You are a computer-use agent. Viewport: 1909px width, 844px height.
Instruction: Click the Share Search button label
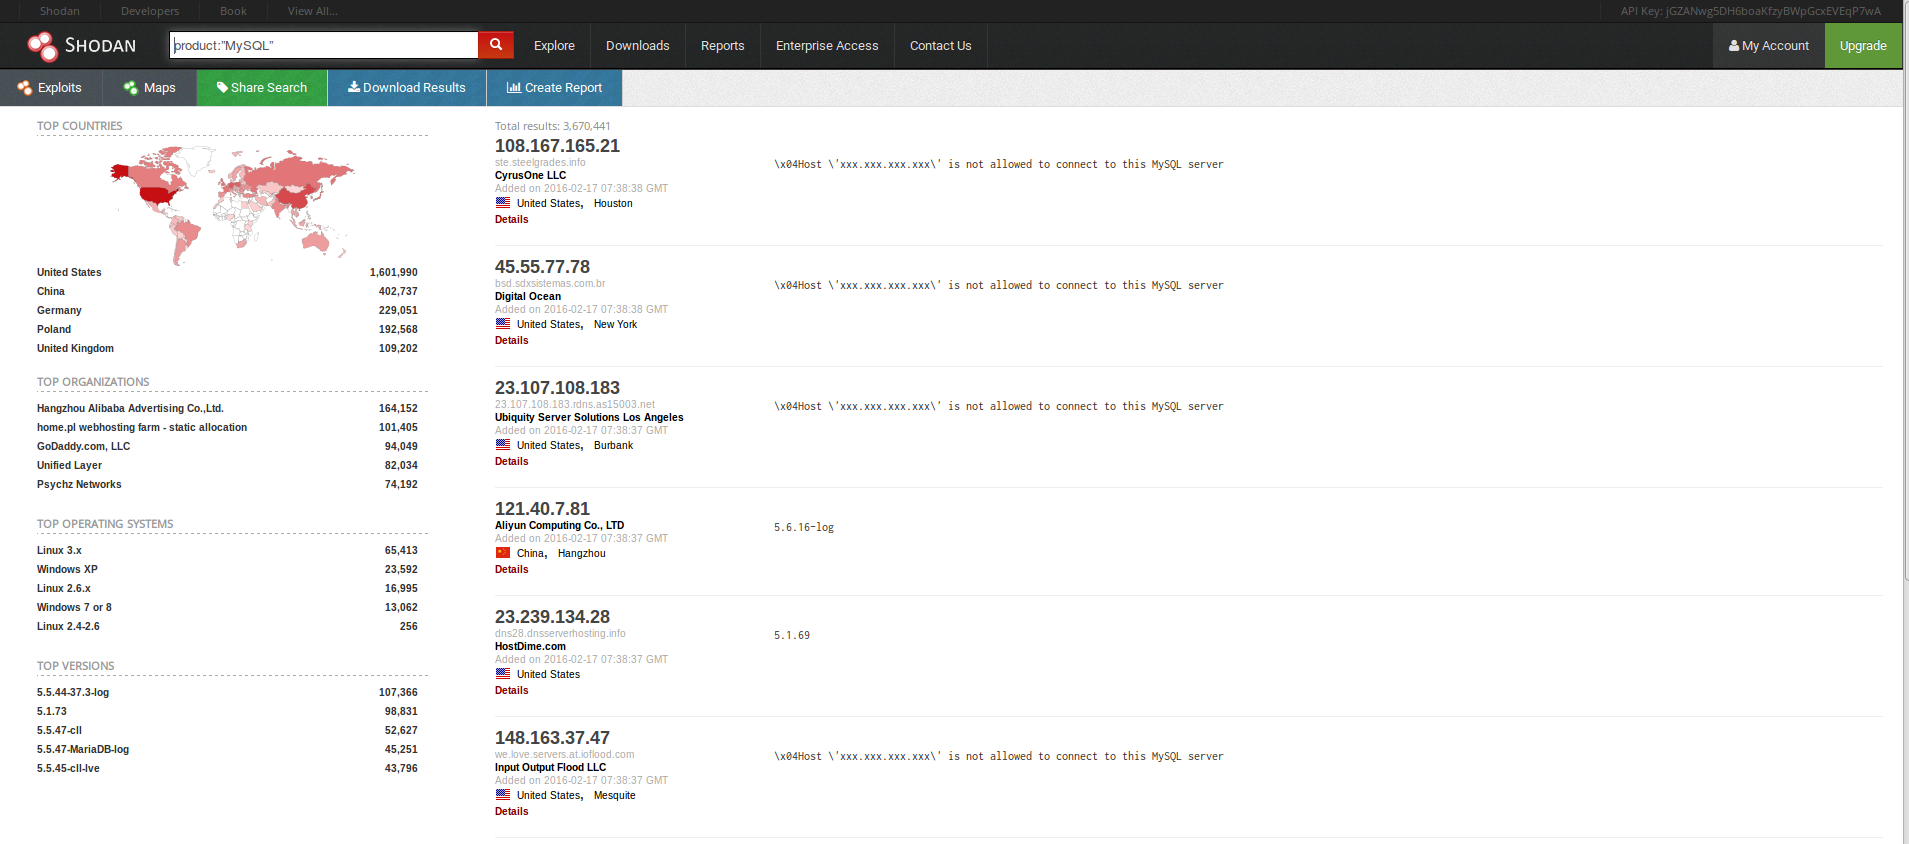pyautogui.click(x=269, y=88)
